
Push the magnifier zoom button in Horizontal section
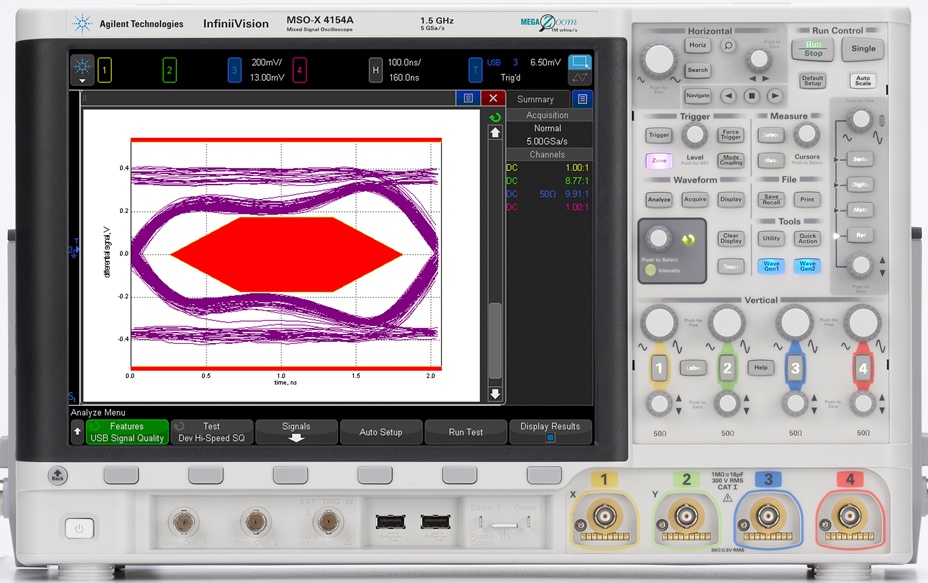pos(729,46)
